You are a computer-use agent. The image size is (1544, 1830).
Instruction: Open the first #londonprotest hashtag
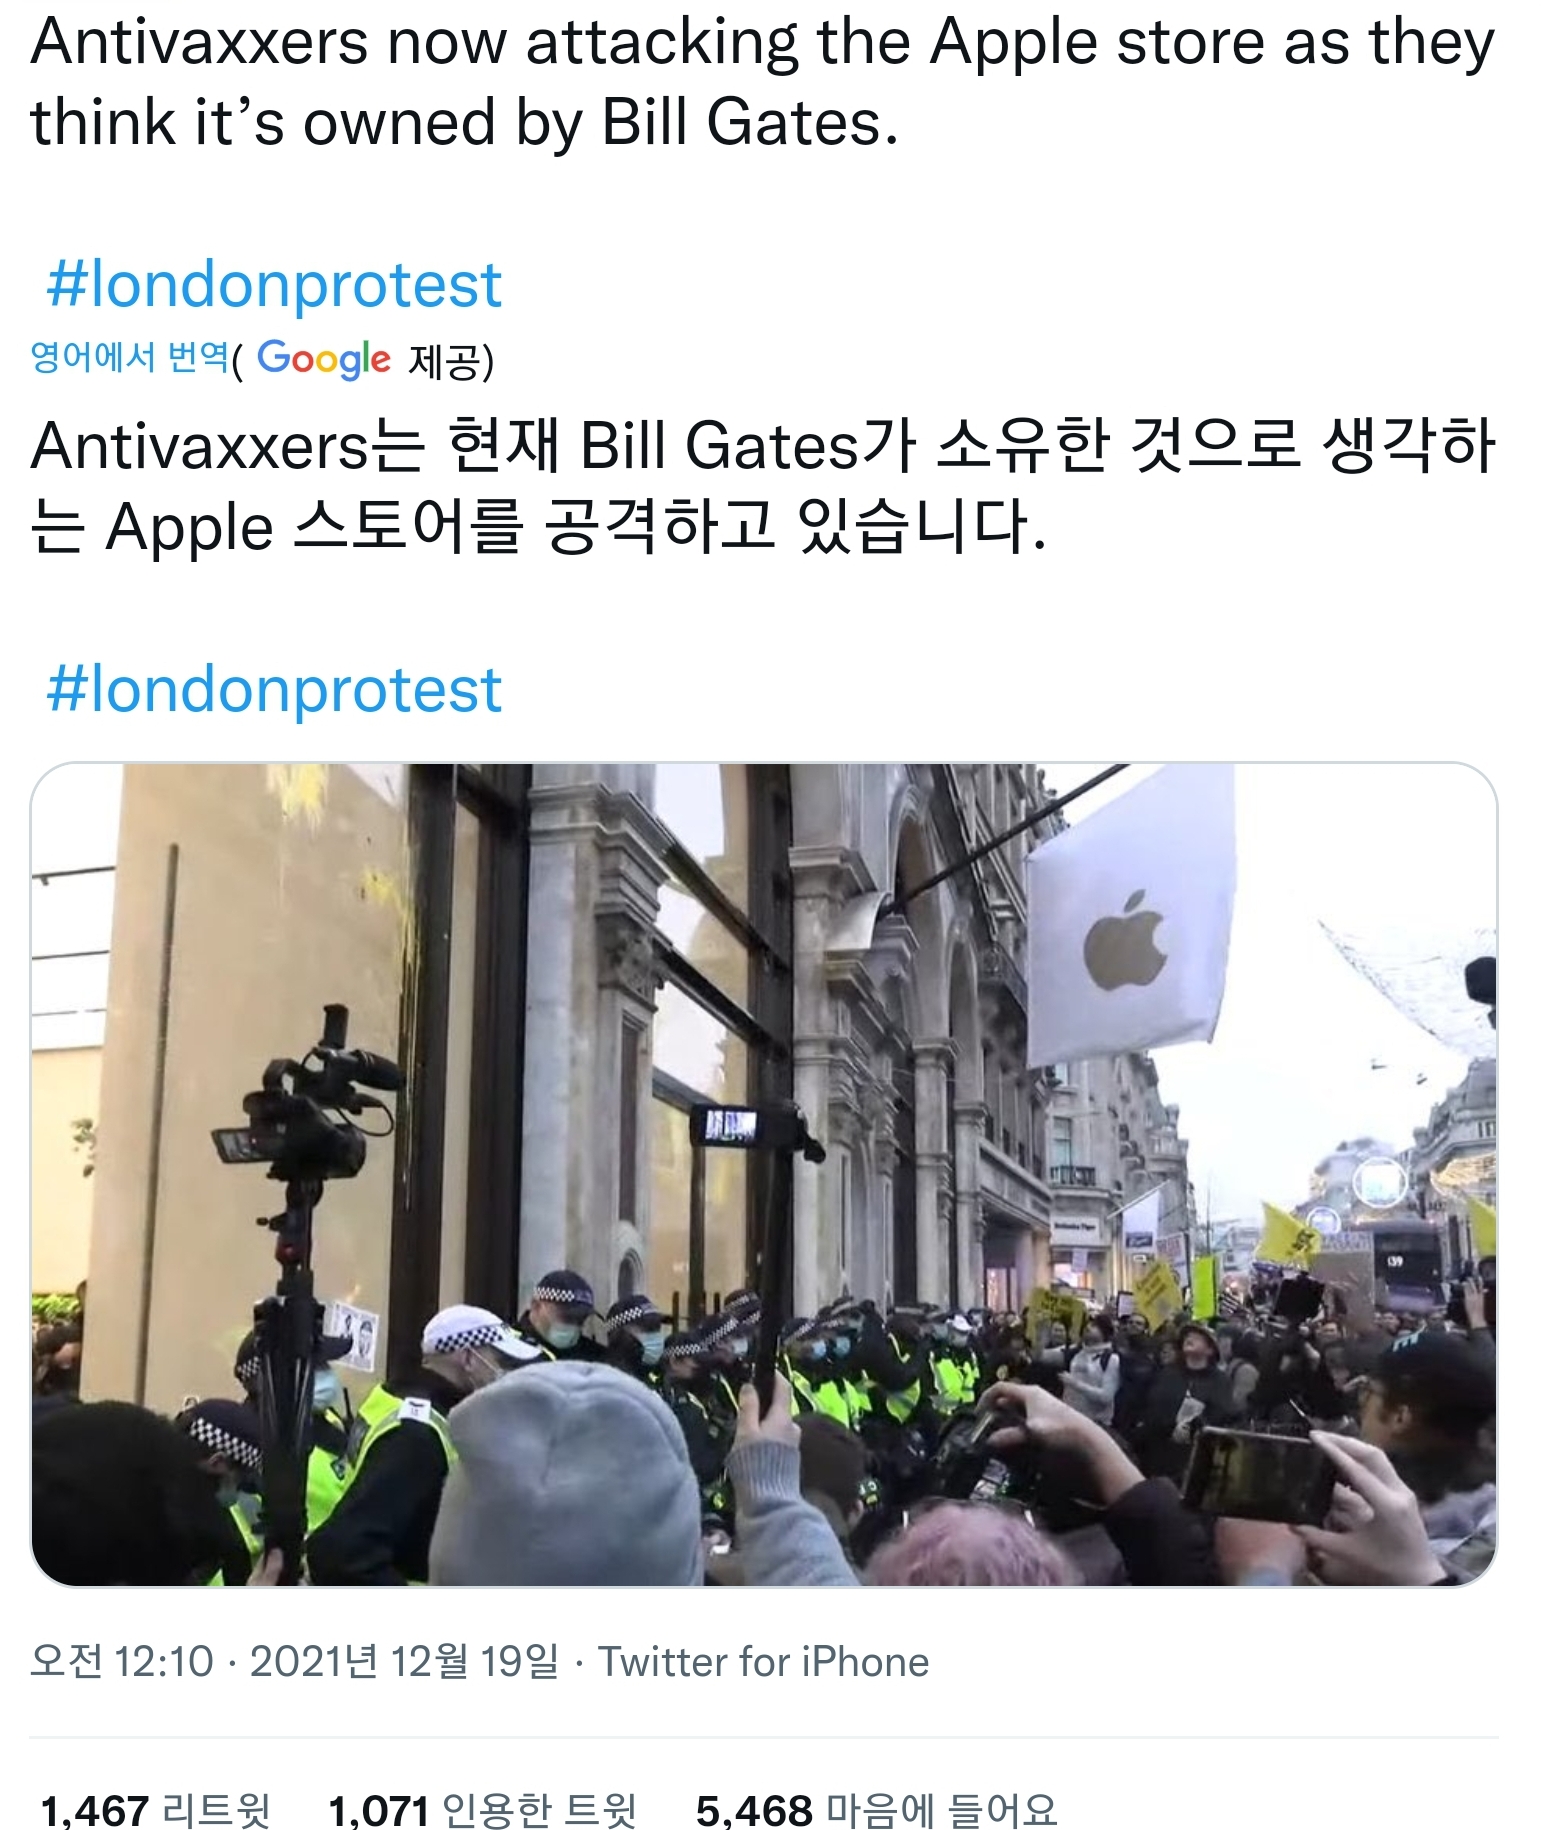(x=274, y=285)
